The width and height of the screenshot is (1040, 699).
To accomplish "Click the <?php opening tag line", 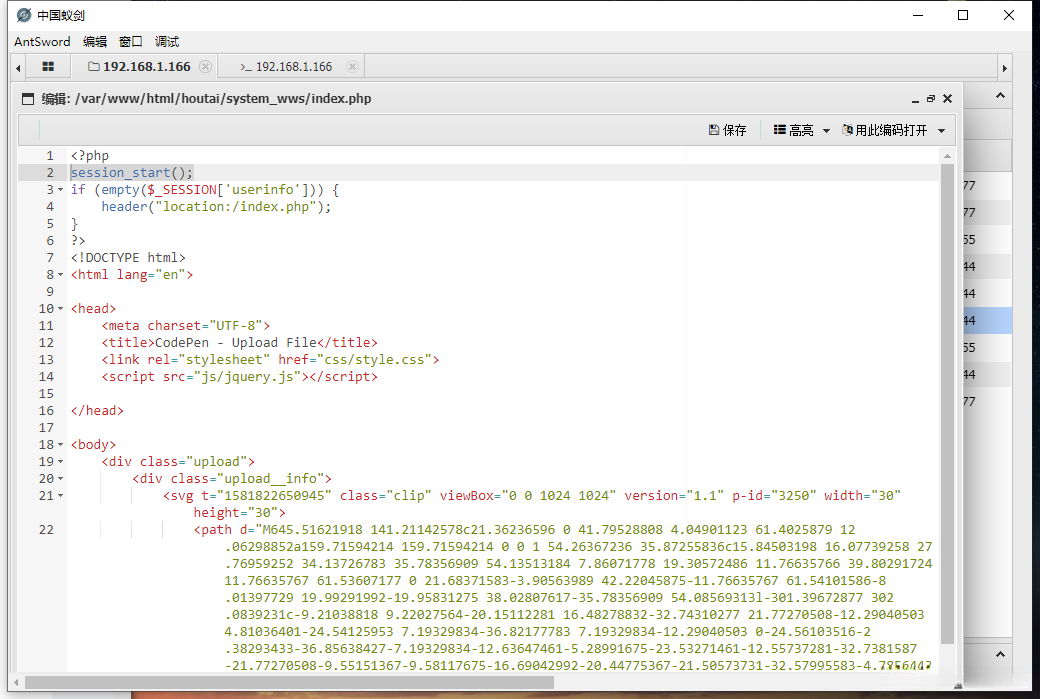I will pyautogui.click(x=90, y=156).
